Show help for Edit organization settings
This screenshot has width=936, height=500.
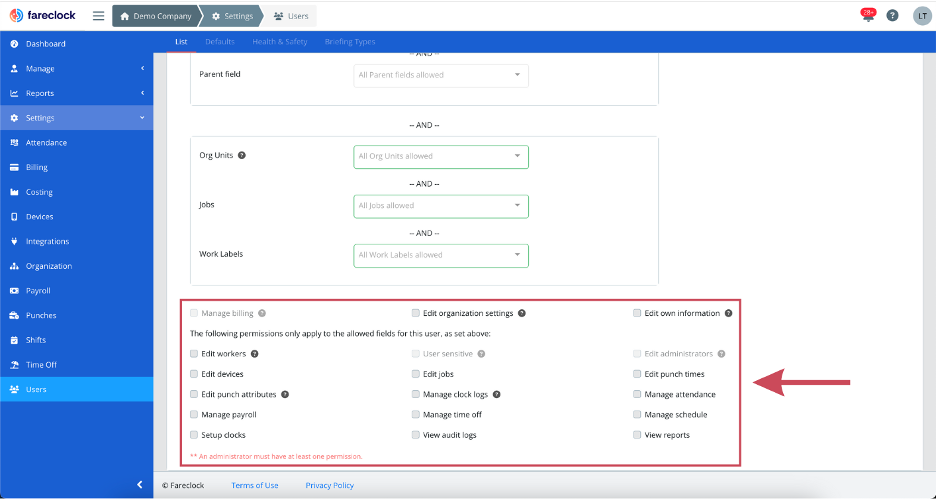click(x=522, y=313)
